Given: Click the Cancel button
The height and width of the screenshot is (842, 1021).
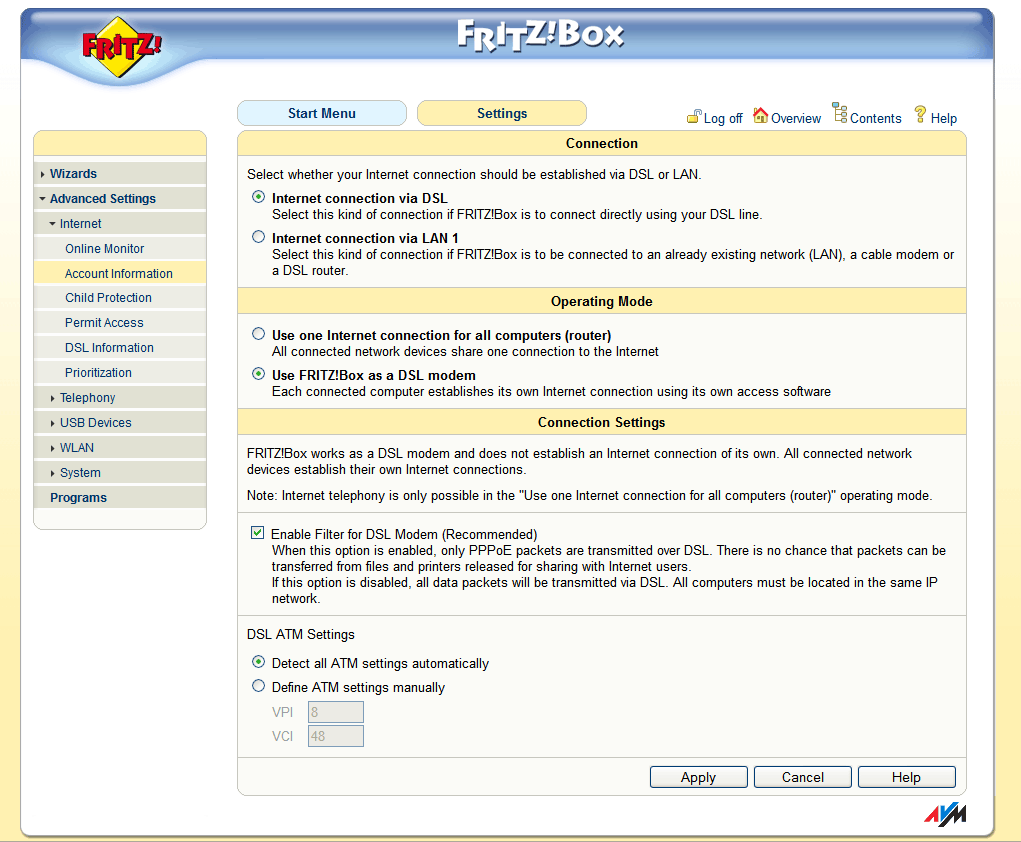Looking at the screenshot, I should tap(803, 777).
